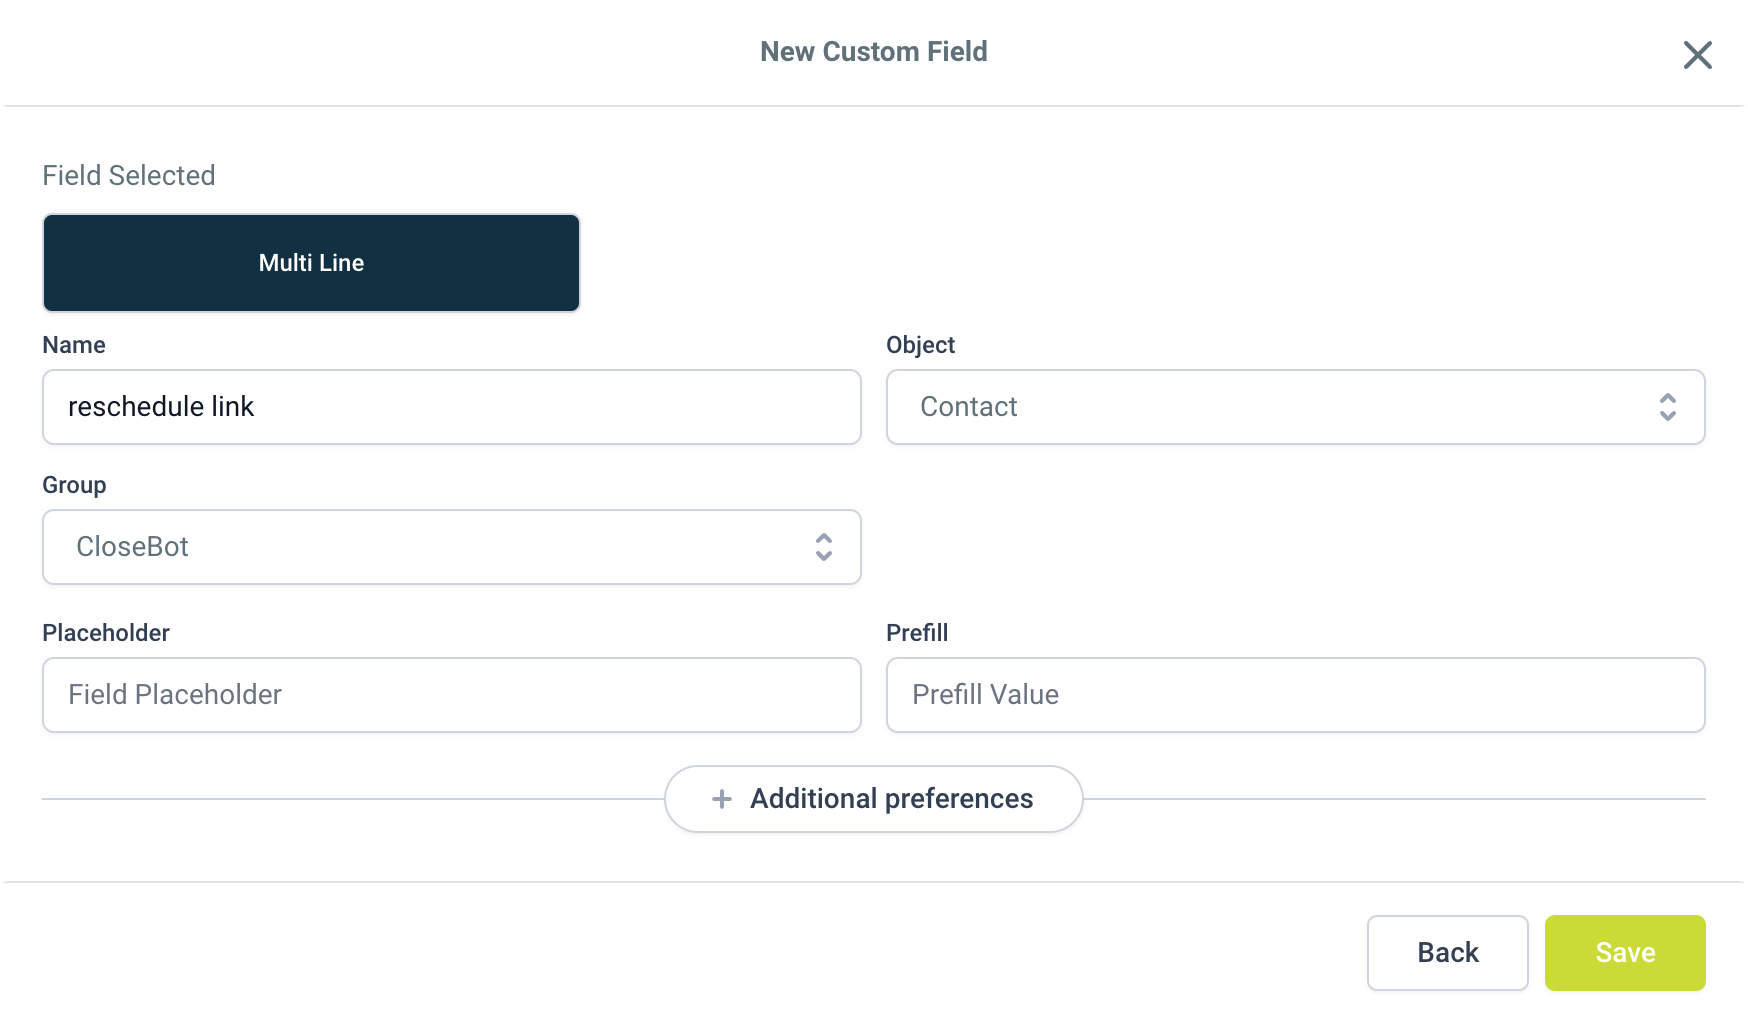Click into the Field Placeholder input
1748x1012 pixels.
451,695
